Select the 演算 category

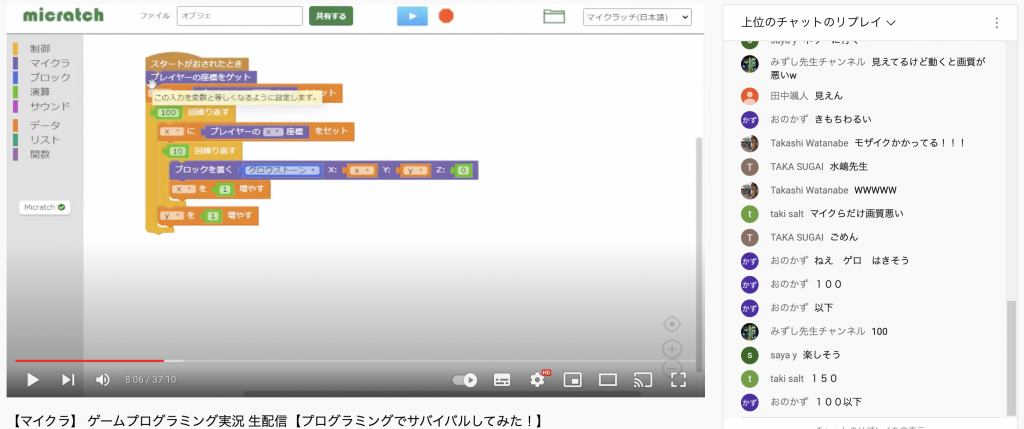pyautogui.click(x=40, y=91)
